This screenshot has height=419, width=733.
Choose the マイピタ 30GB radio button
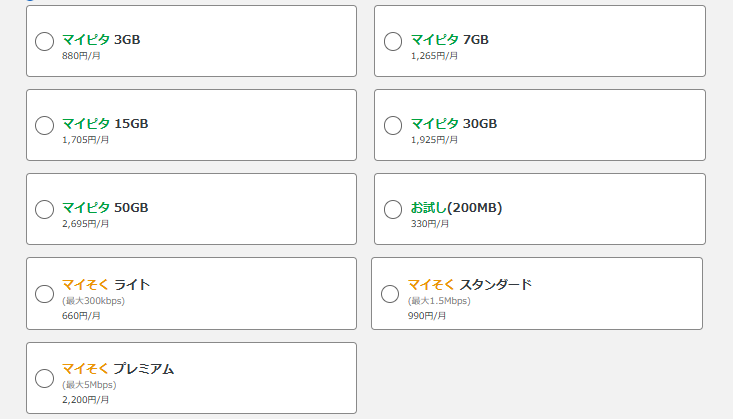pyautogui.click(x=393, y=125)
